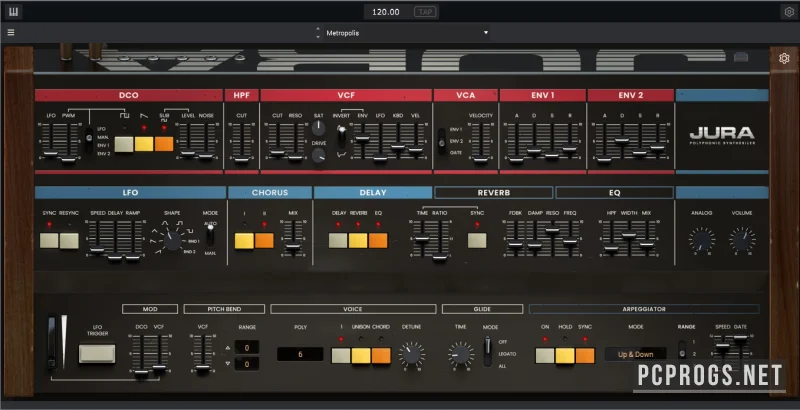Toggle the LFO Sync button
The width and height of the screenshot is (800, 410).
pyautogui.click(x=49, y=241)
